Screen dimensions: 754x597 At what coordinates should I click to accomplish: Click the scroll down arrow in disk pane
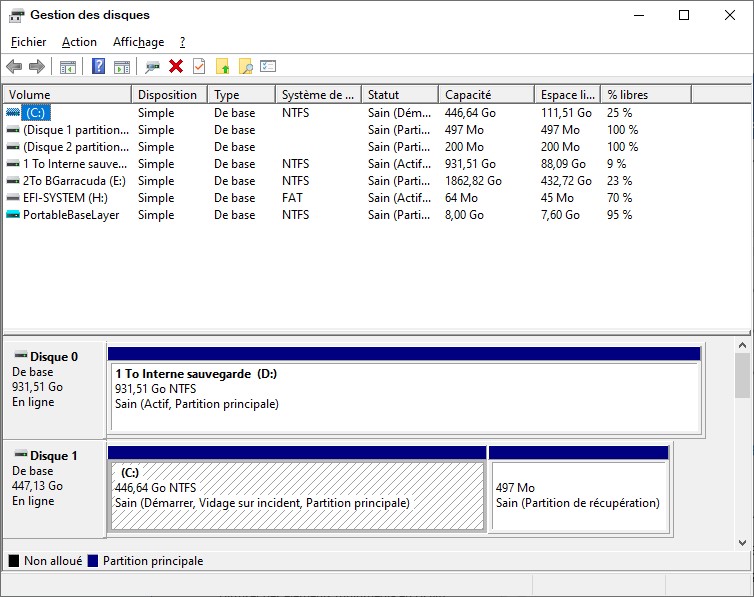pos(742,543)
